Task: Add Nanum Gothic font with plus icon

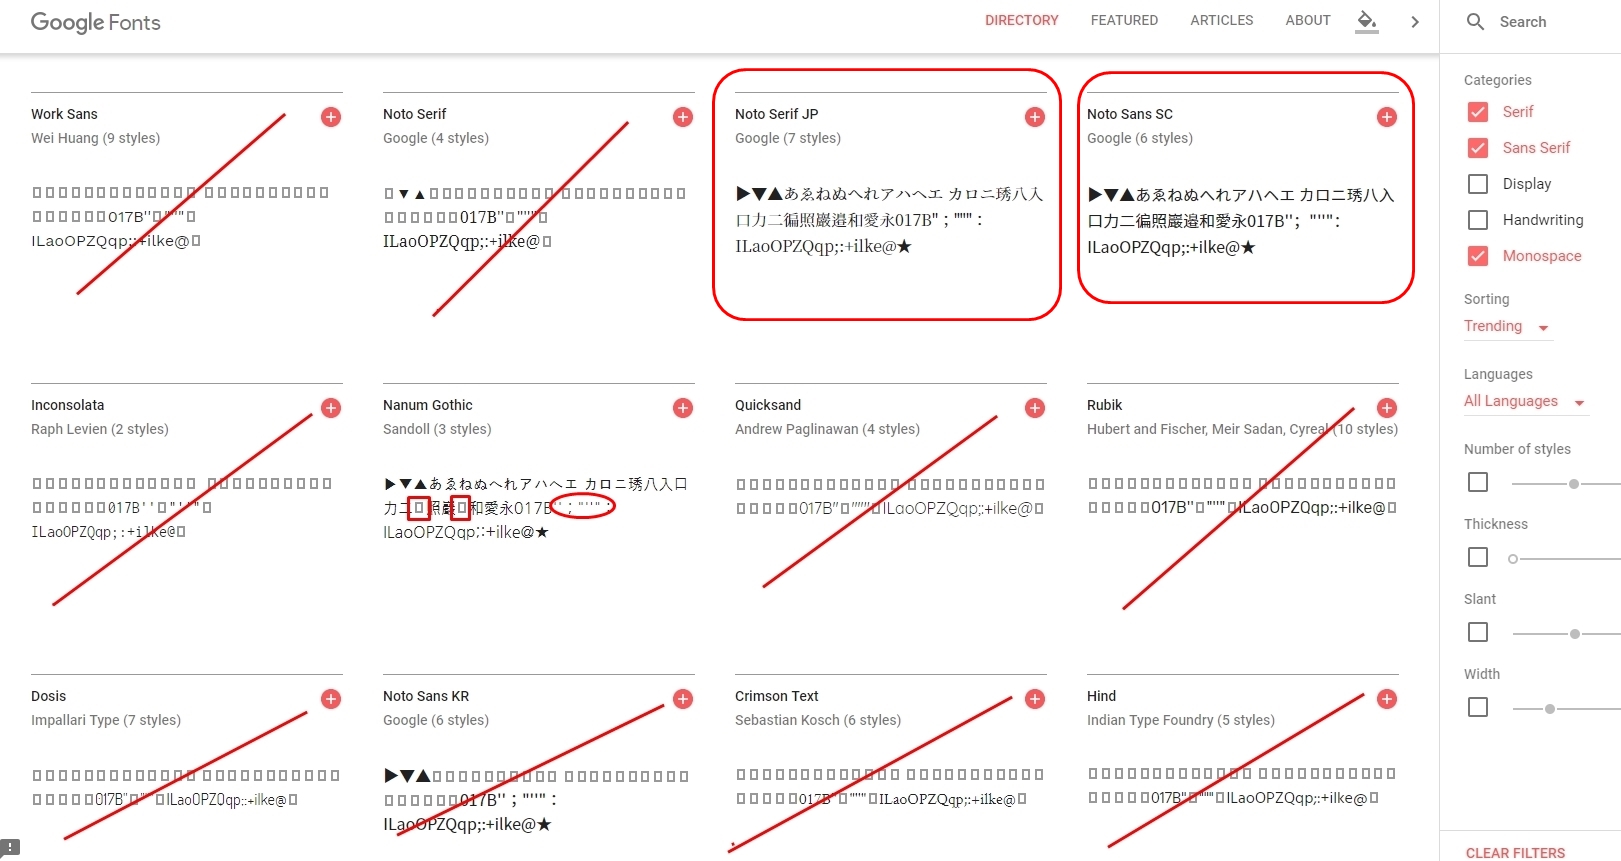Action: (683, 408)
